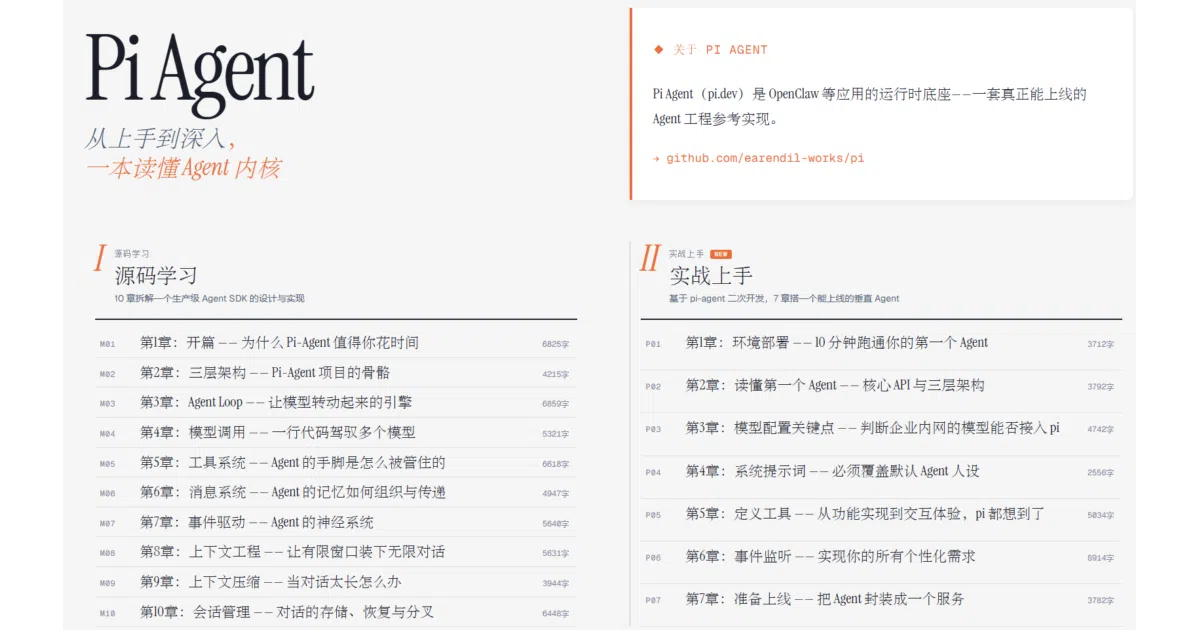Click the 关于 PI AGENT label
This screenshot has height=630, width=1200.
(x=720, y=49)
